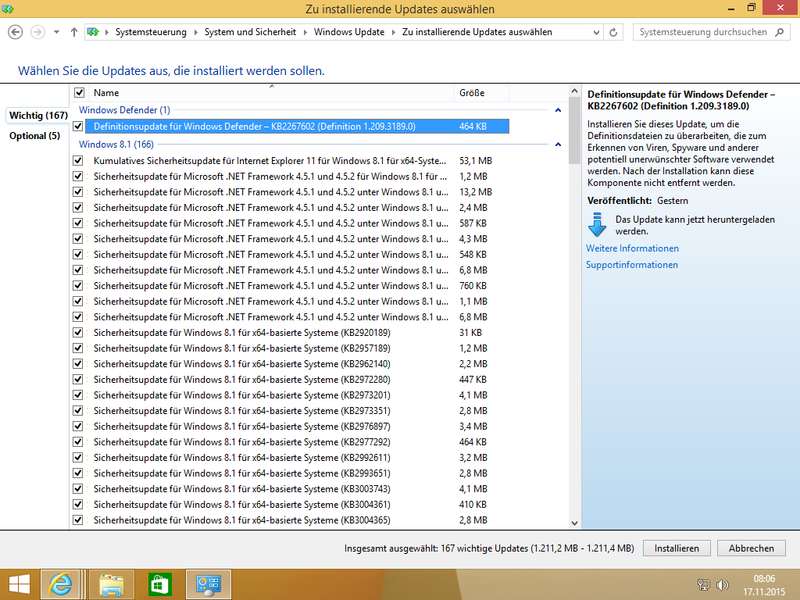This screenshot has width=800, height=600.
Task: Click the scrollbar up arrow
Action: [x=574, y=91]
